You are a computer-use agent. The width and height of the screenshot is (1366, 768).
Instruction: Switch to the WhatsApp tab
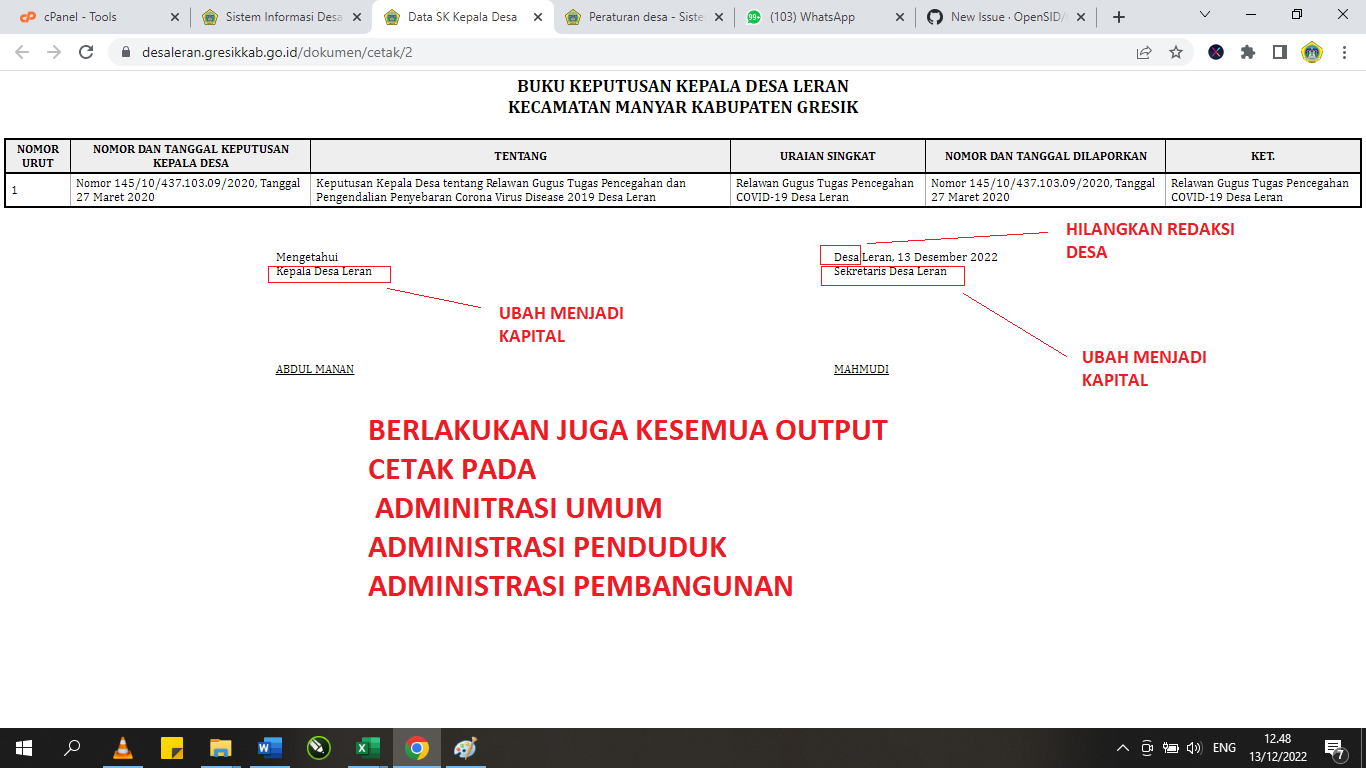tap(810, 16)
